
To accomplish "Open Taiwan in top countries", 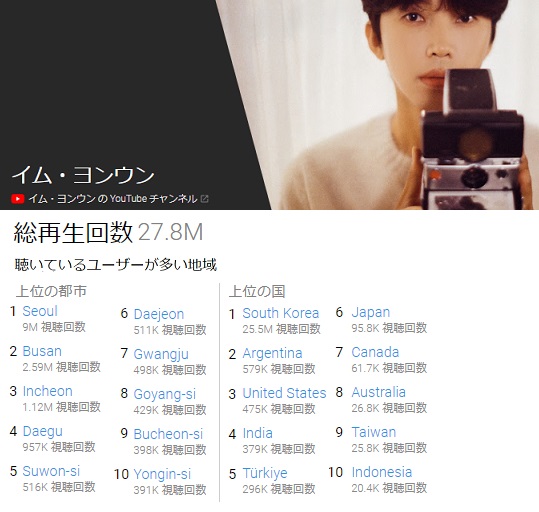I will click(374, 432).
